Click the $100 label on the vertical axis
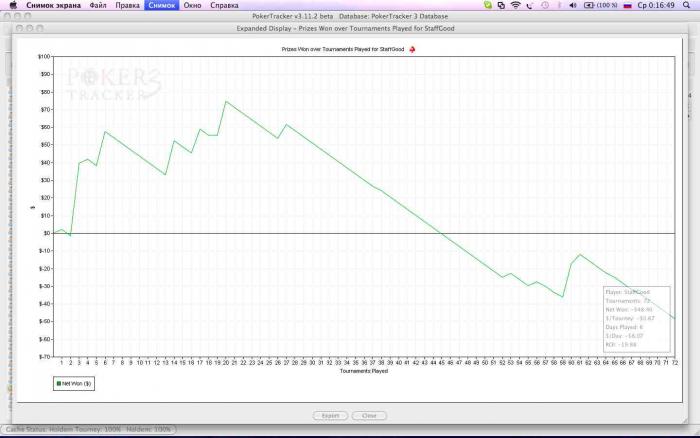Viewport: 700px width, 438px height. pyautogui.click(x=44, y=57)
